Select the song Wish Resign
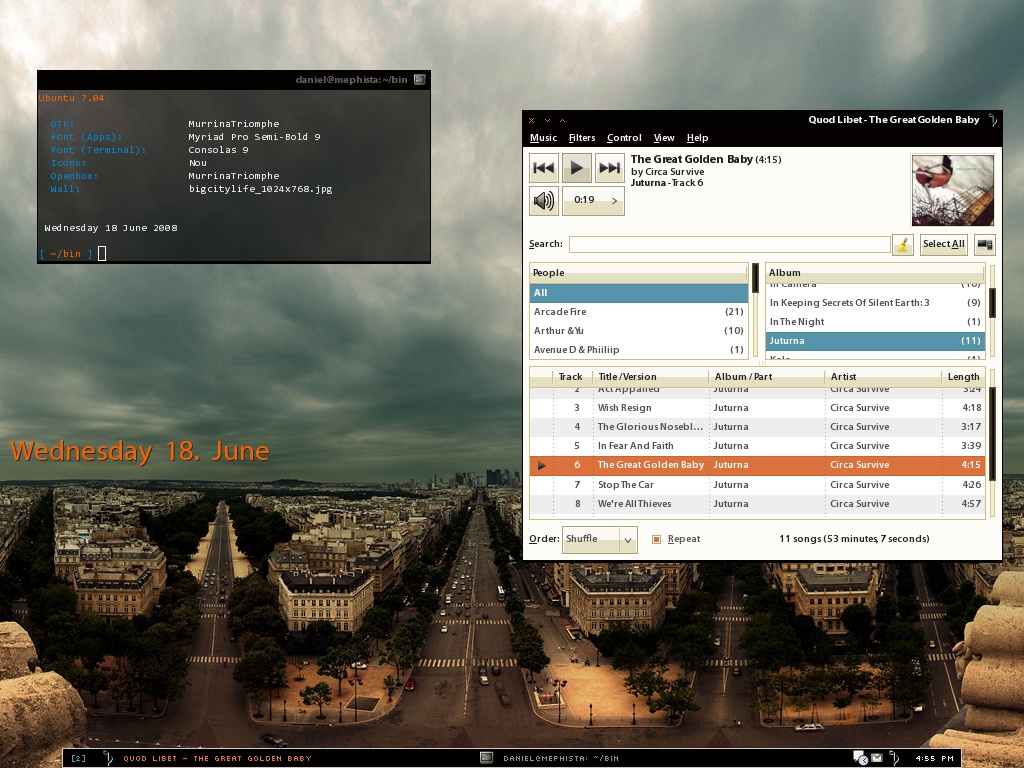 tap(757, 408)
